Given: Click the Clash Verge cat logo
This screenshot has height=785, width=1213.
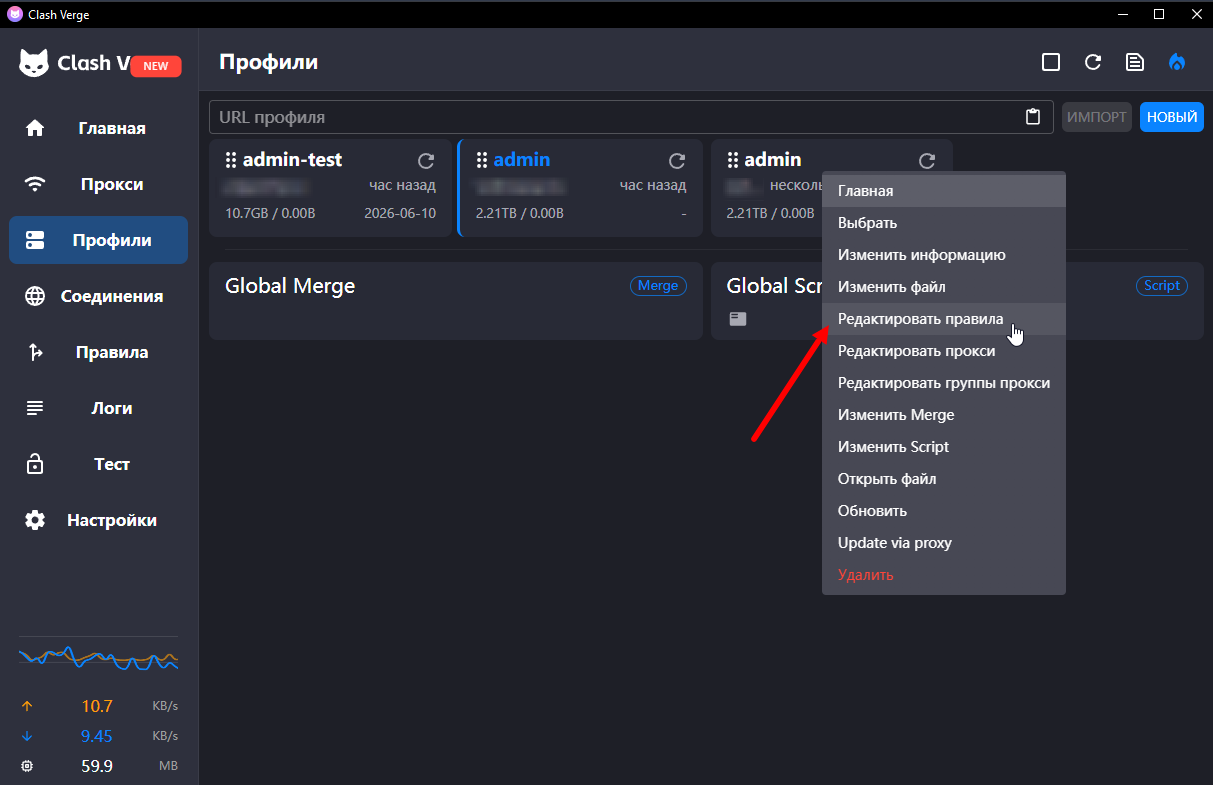Looking at the screenshot, I should tap(34, 63).
